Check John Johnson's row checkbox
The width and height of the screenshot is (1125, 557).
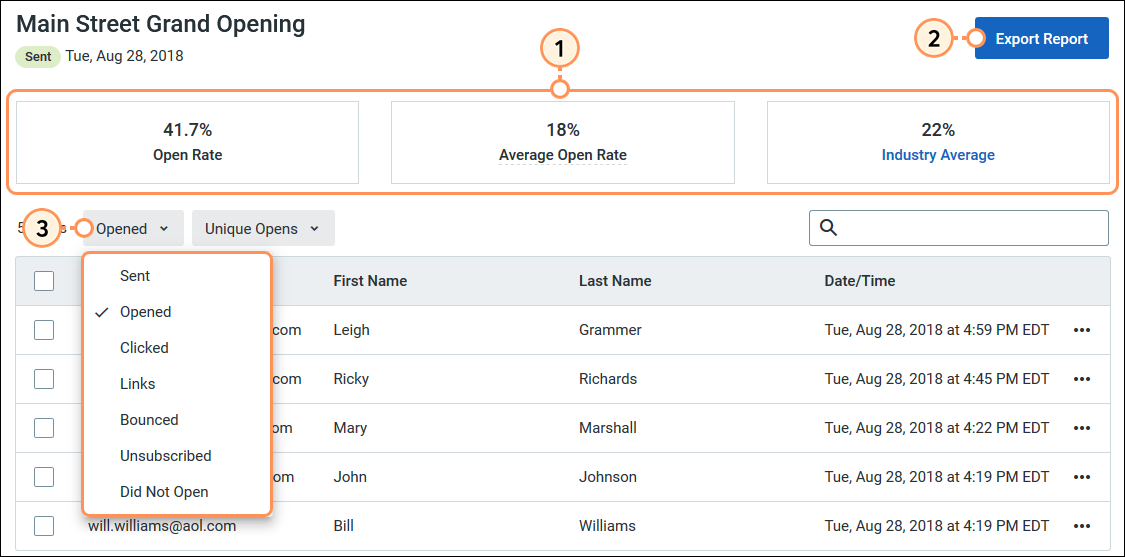click(44, 477)
